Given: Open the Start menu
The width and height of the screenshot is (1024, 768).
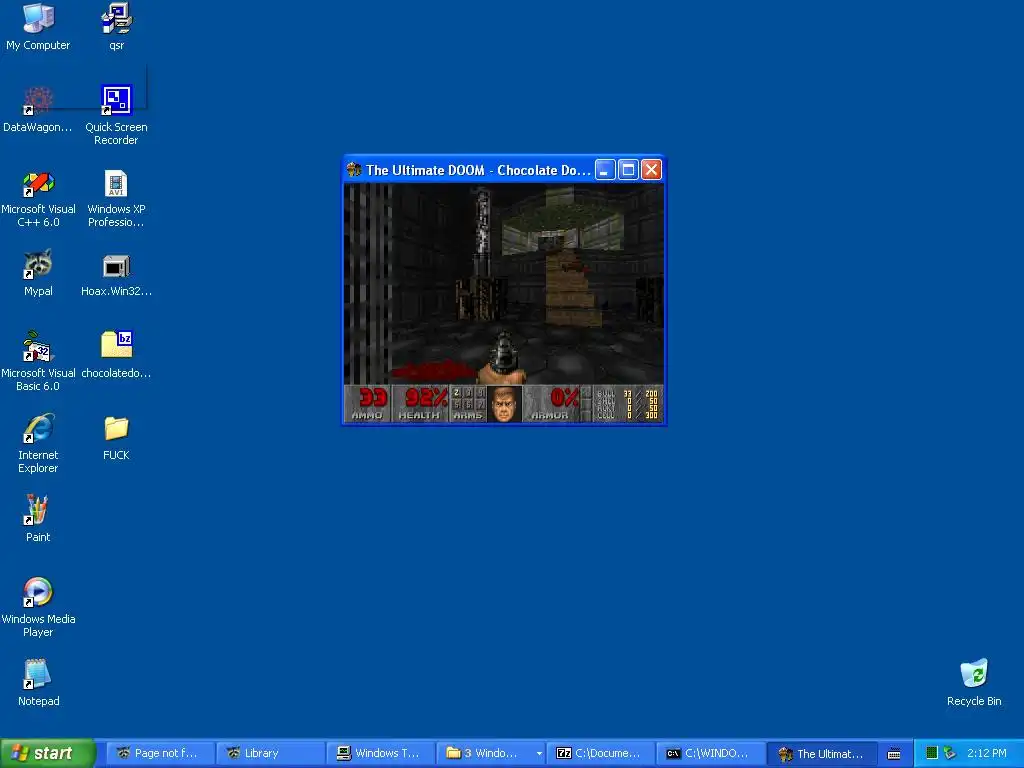Looking at the screenshot, I should click(48, 753).
